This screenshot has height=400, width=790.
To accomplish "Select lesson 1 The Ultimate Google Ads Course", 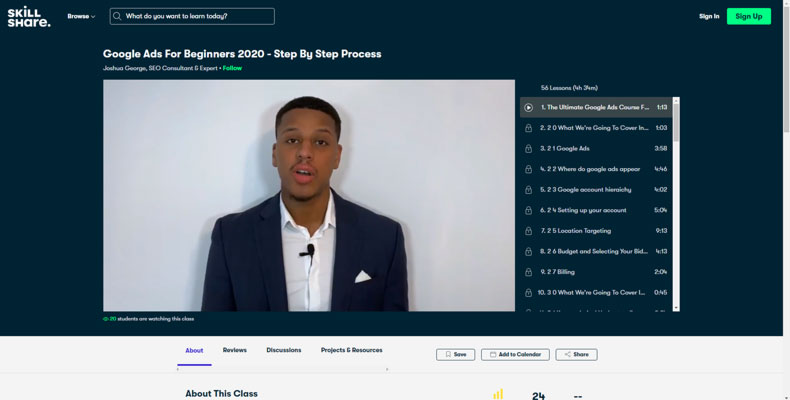I will click(596, 107).
